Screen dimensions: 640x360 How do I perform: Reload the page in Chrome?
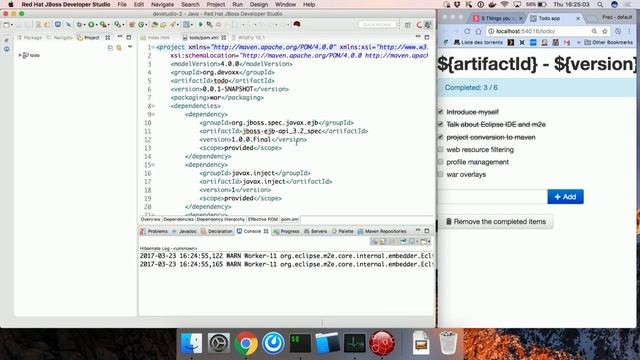click(x=467, y=31)
